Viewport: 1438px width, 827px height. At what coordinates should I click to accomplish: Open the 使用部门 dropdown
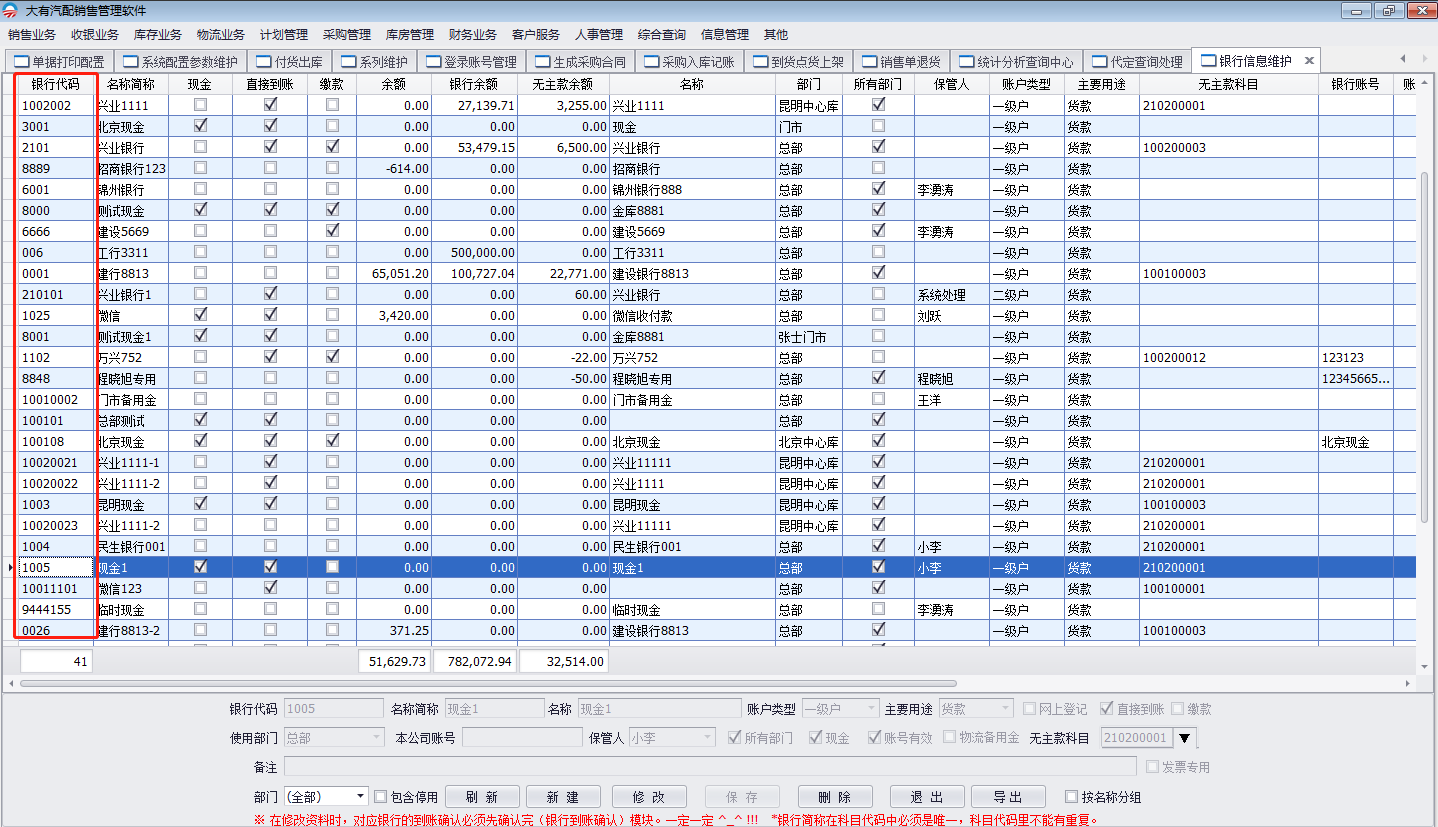376,738
